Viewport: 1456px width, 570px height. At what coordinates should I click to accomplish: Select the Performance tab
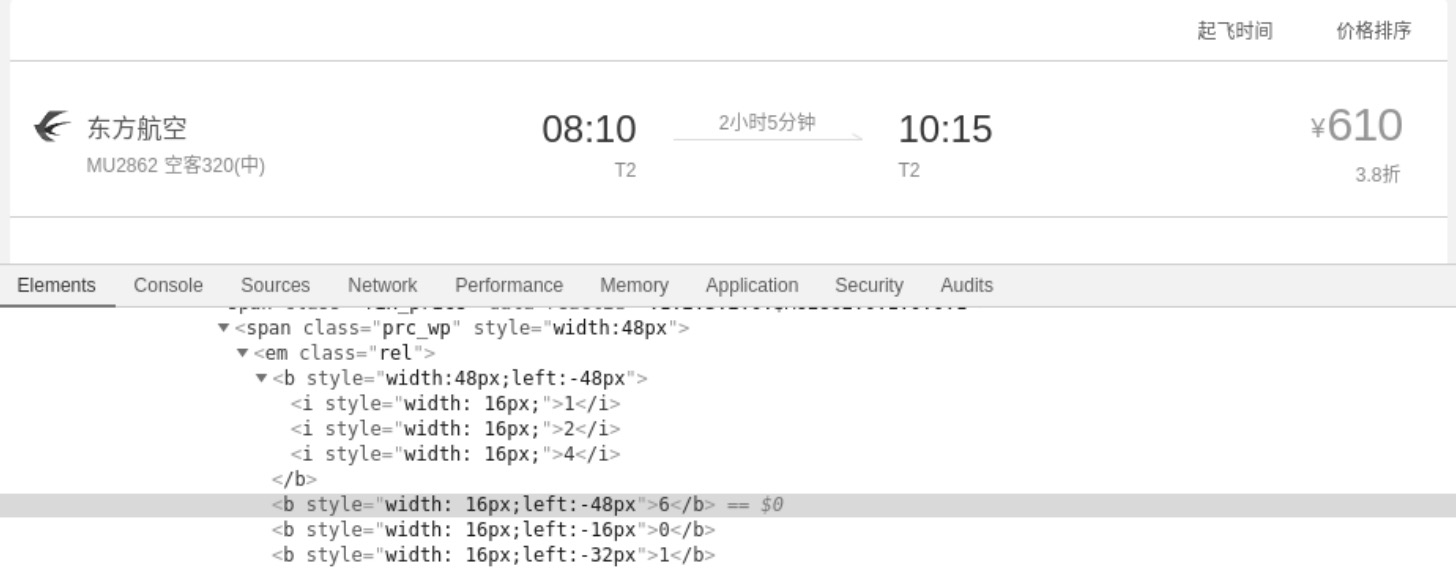[x=508, y=286]
